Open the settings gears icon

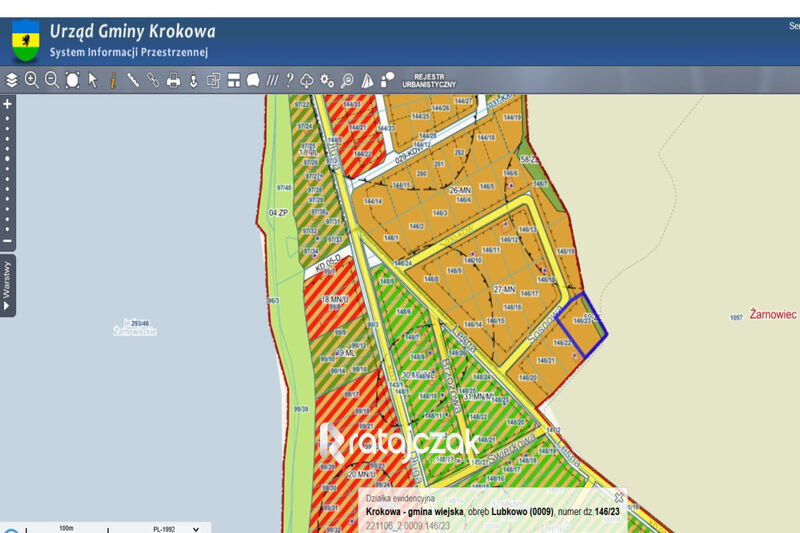(327, 80)
